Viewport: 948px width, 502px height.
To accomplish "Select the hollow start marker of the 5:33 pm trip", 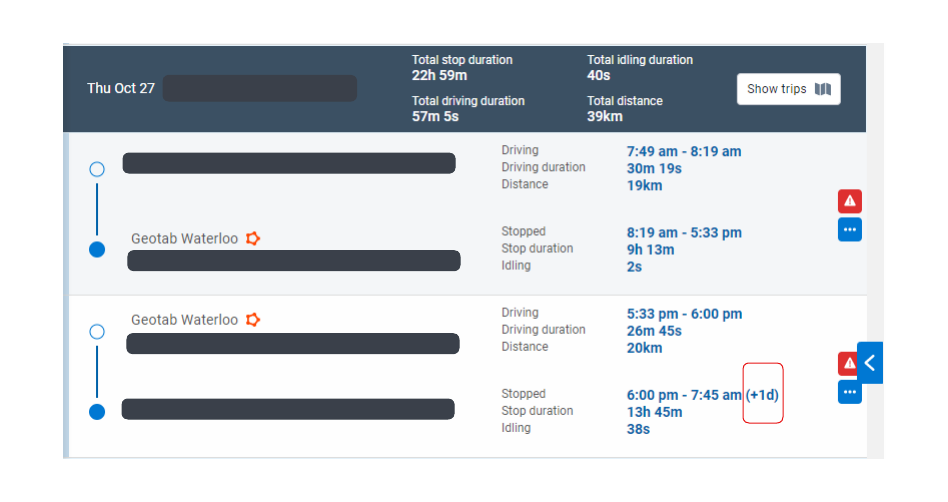I will [97, 331].
